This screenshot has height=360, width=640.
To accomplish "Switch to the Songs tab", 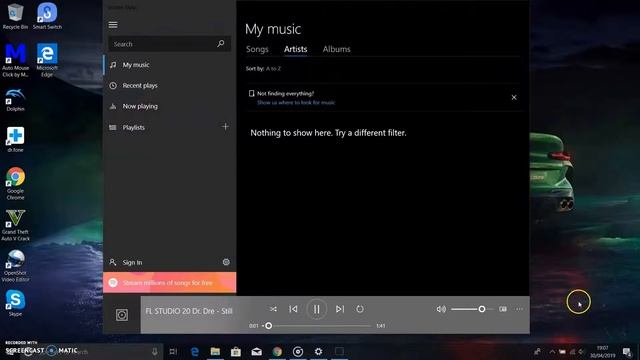I will click(257, 49).
